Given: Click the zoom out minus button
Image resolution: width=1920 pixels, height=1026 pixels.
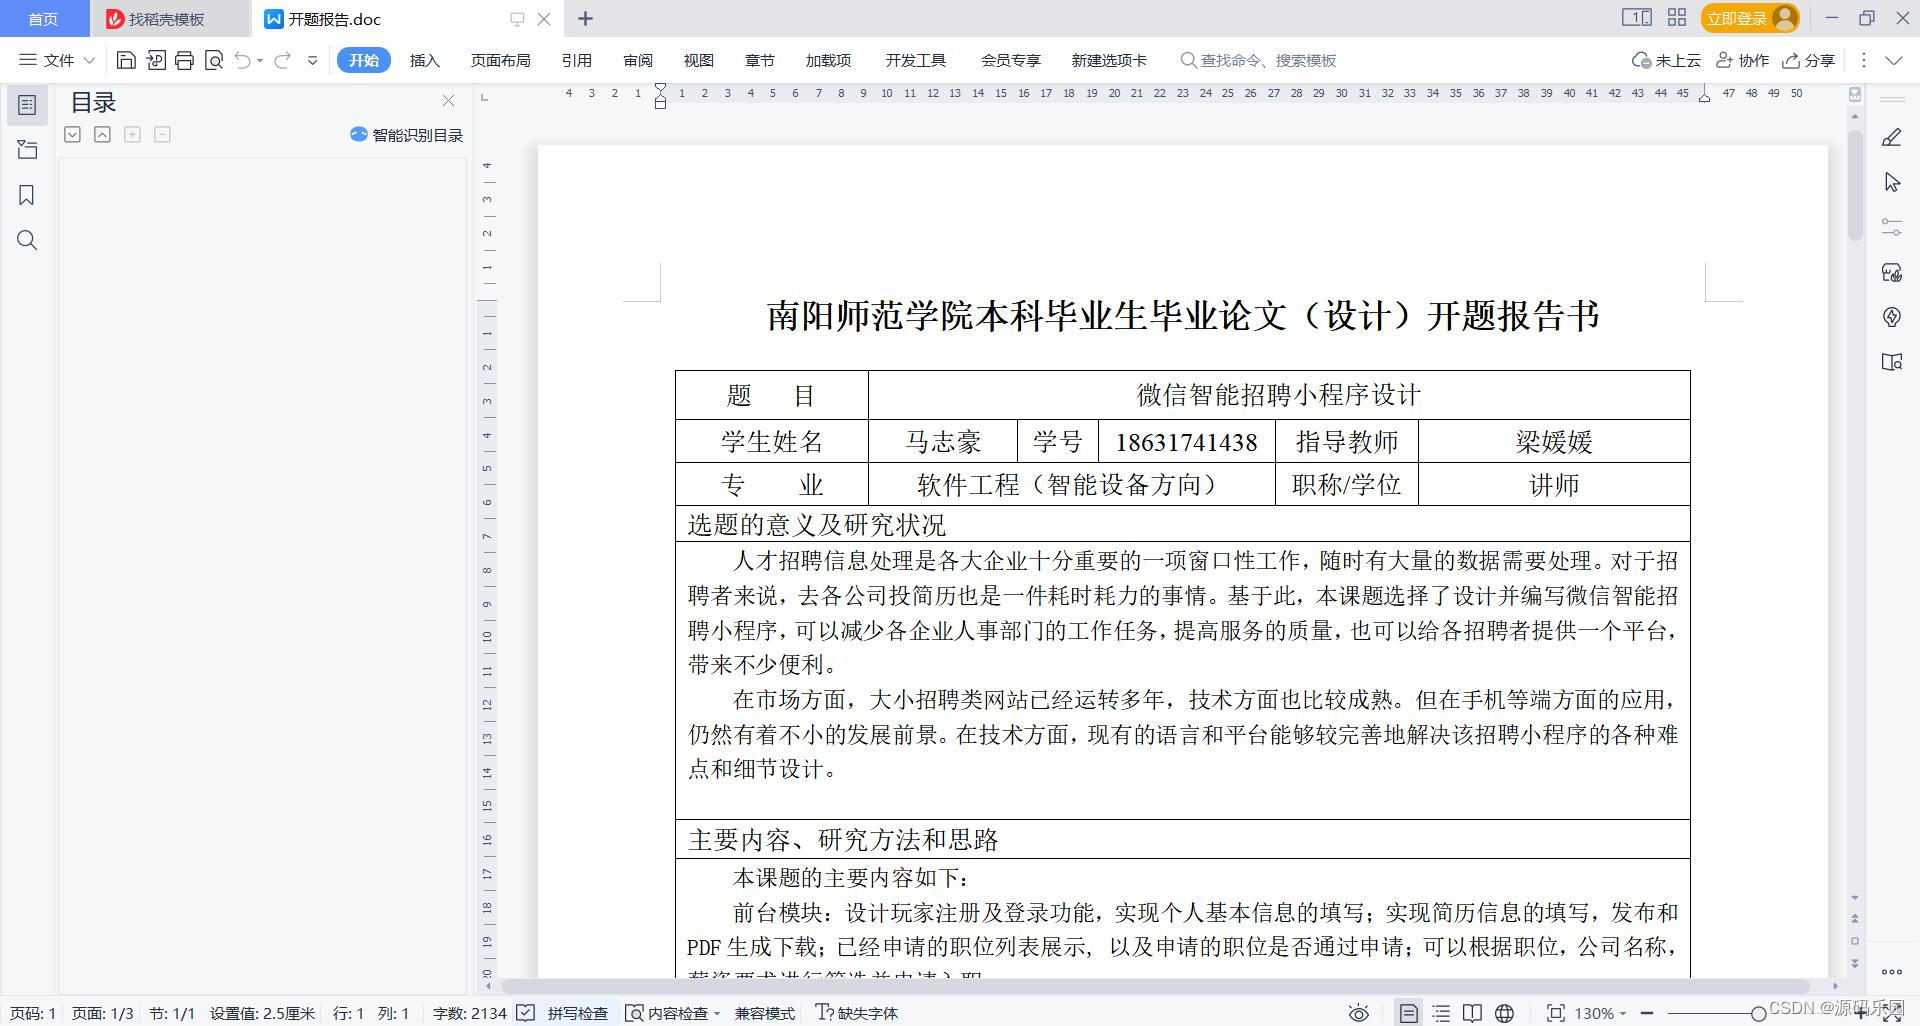Looking at the screenshot, I should 1647,1013.
